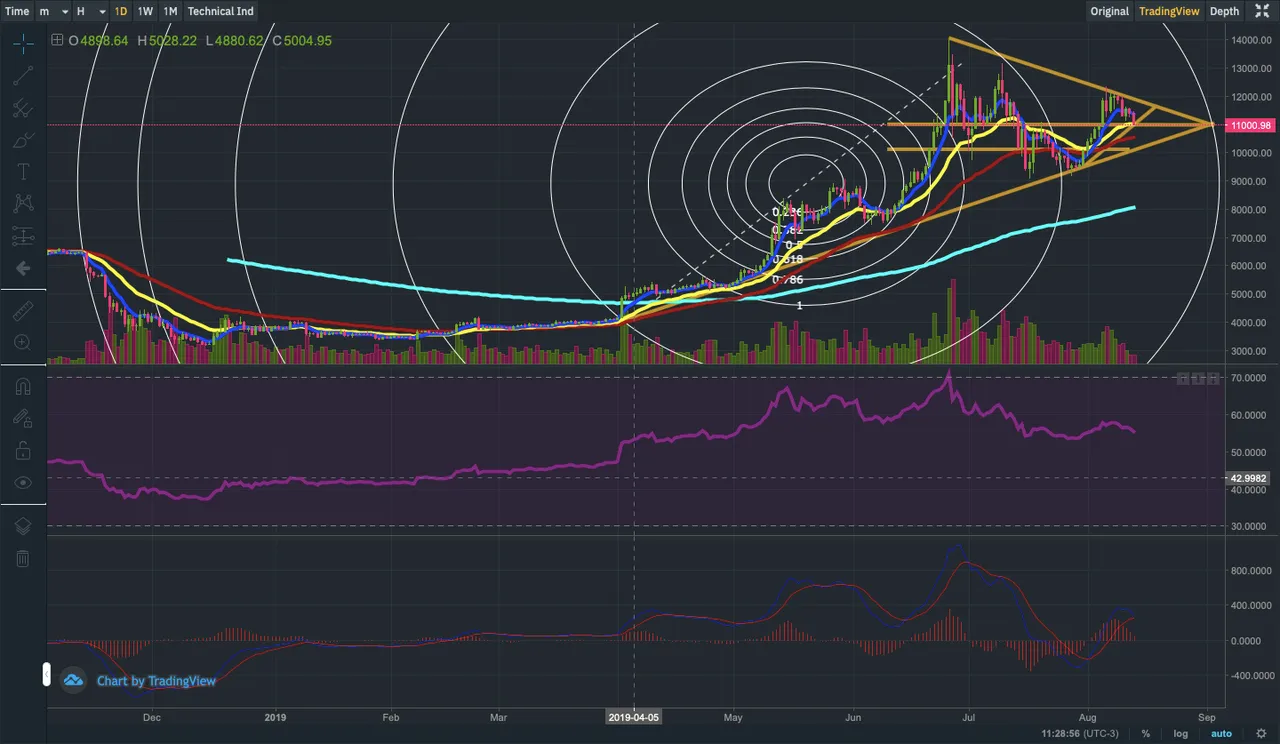Toggle auto scale mode
The height and width of the screenshot is (744, 1280).
pos(1221,734)
